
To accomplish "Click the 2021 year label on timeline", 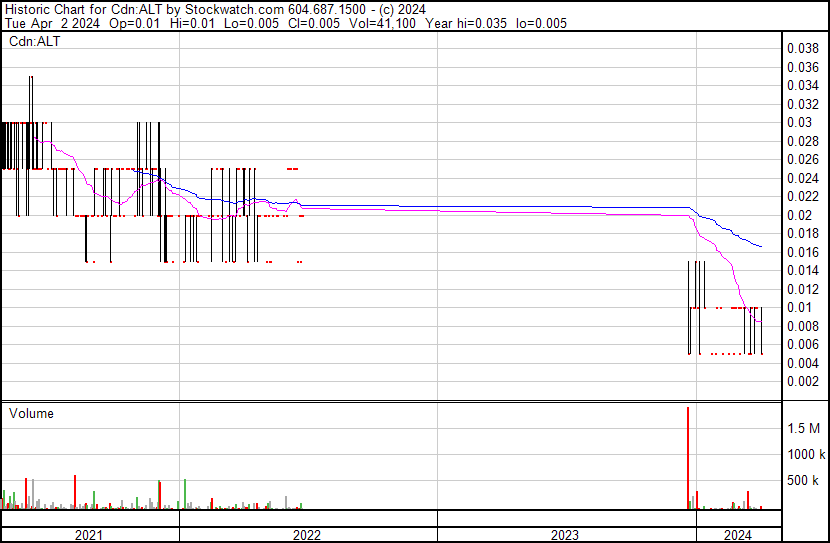I will click(x=89, y=535).
